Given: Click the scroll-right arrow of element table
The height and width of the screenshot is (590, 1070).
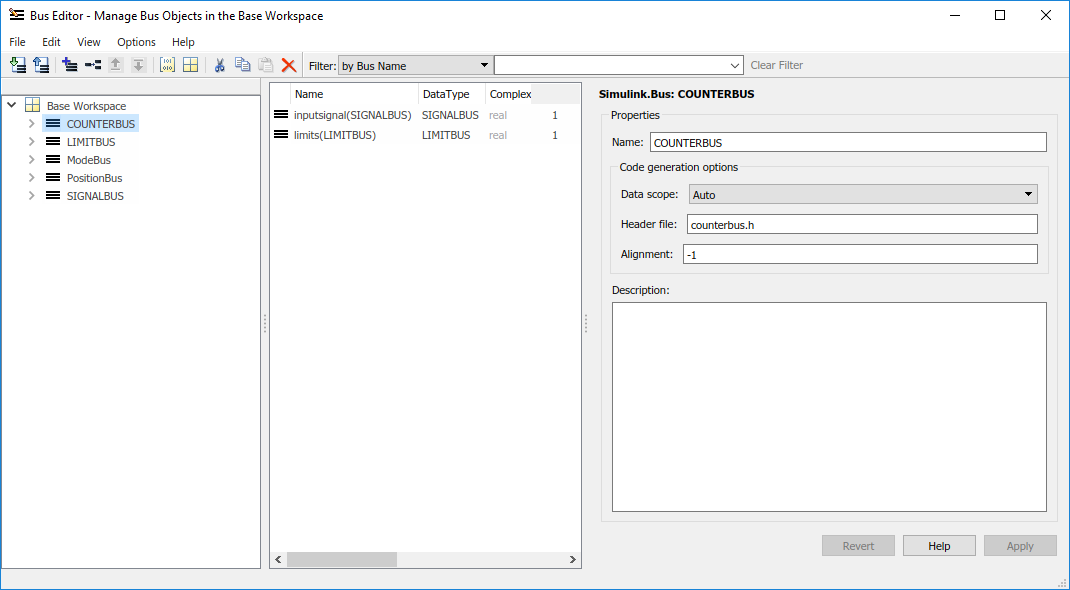Looking at the screenshot, I should click(573, 559).
